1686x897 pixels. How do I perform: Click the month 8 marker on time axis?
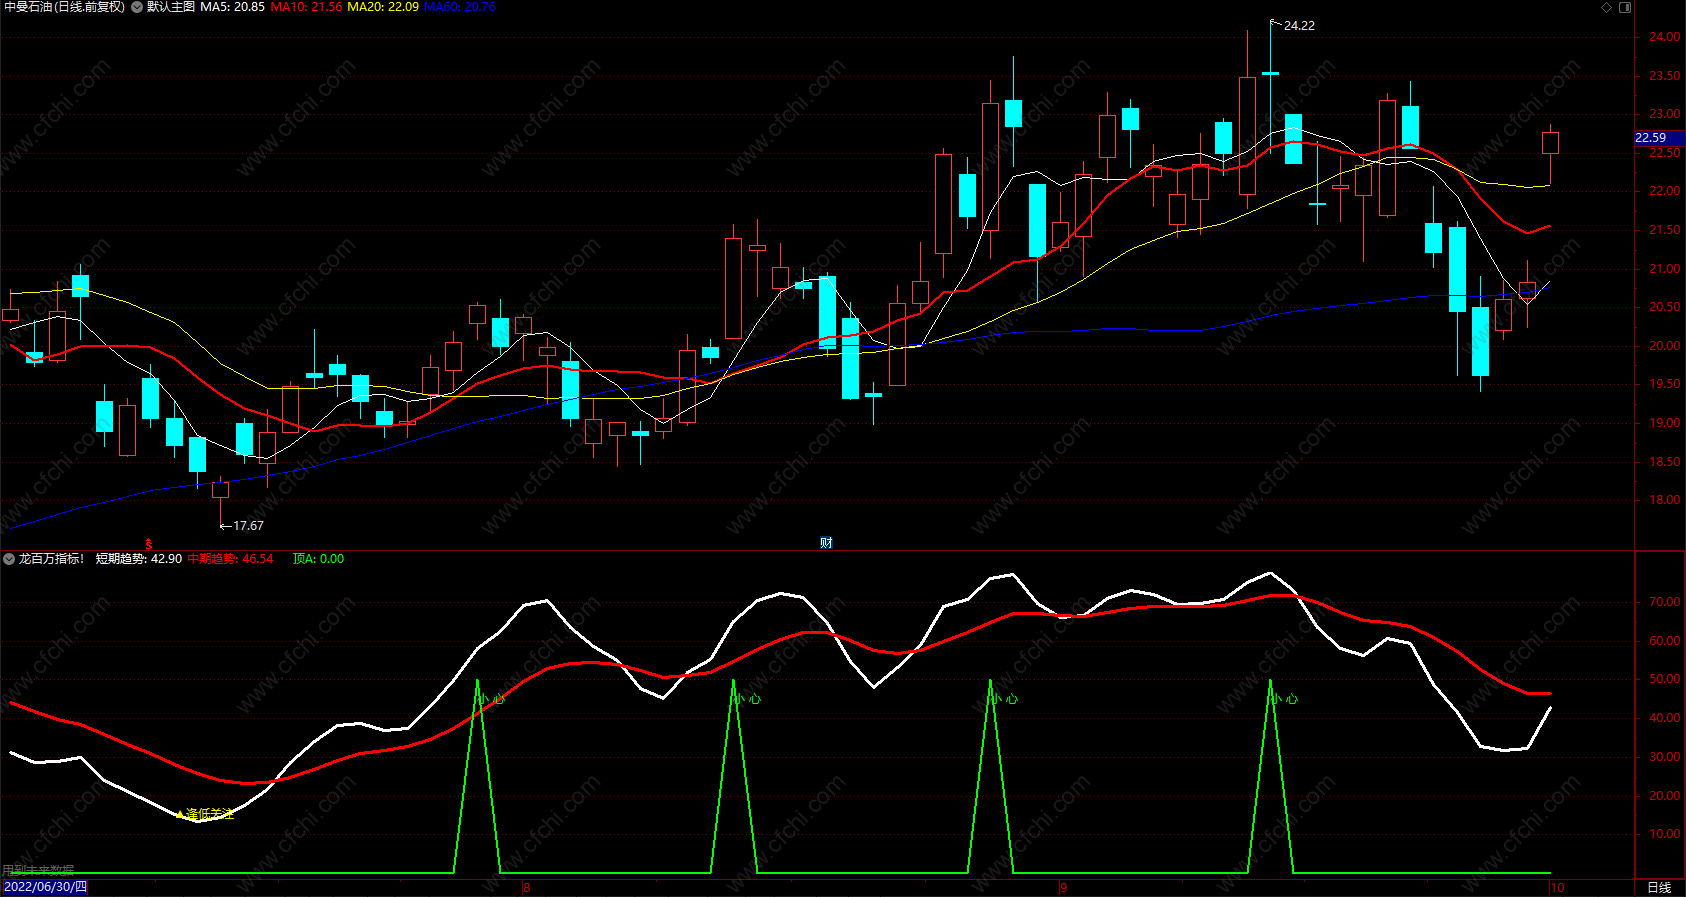[527, 888]
